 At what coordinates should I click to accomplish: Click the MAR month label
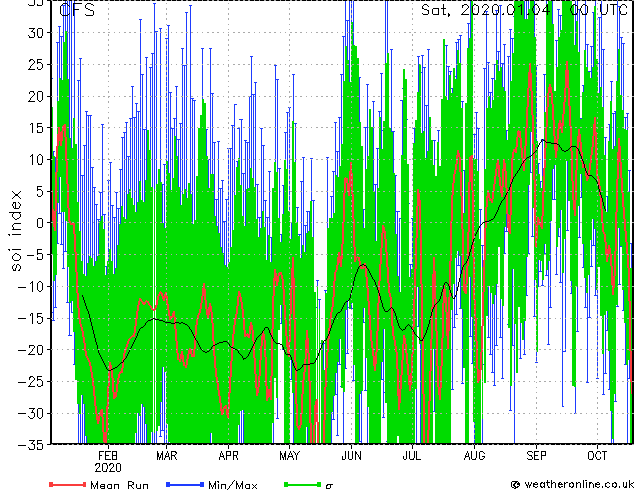[x=167, y=456]
